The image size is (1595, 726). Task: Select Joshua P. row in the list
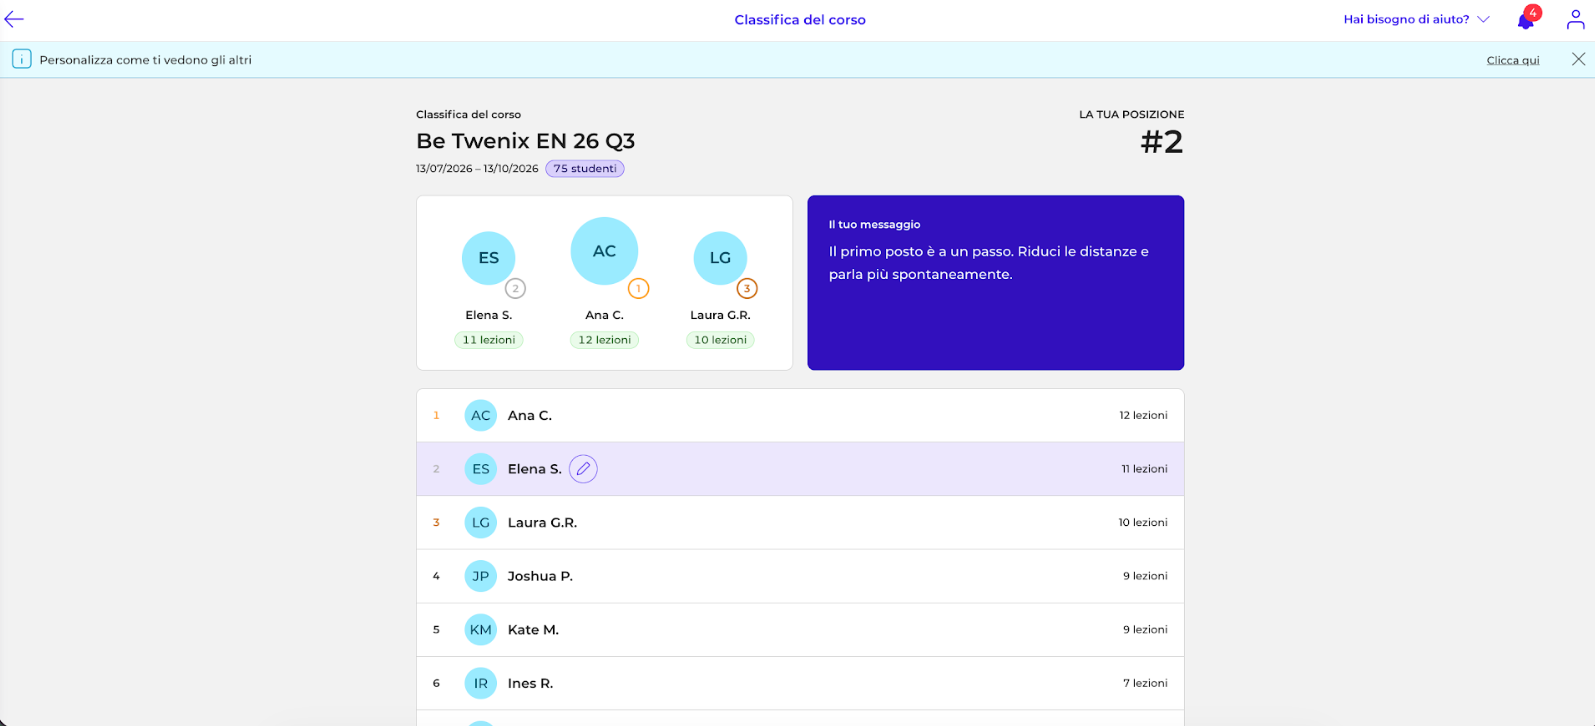click(800, 576)
